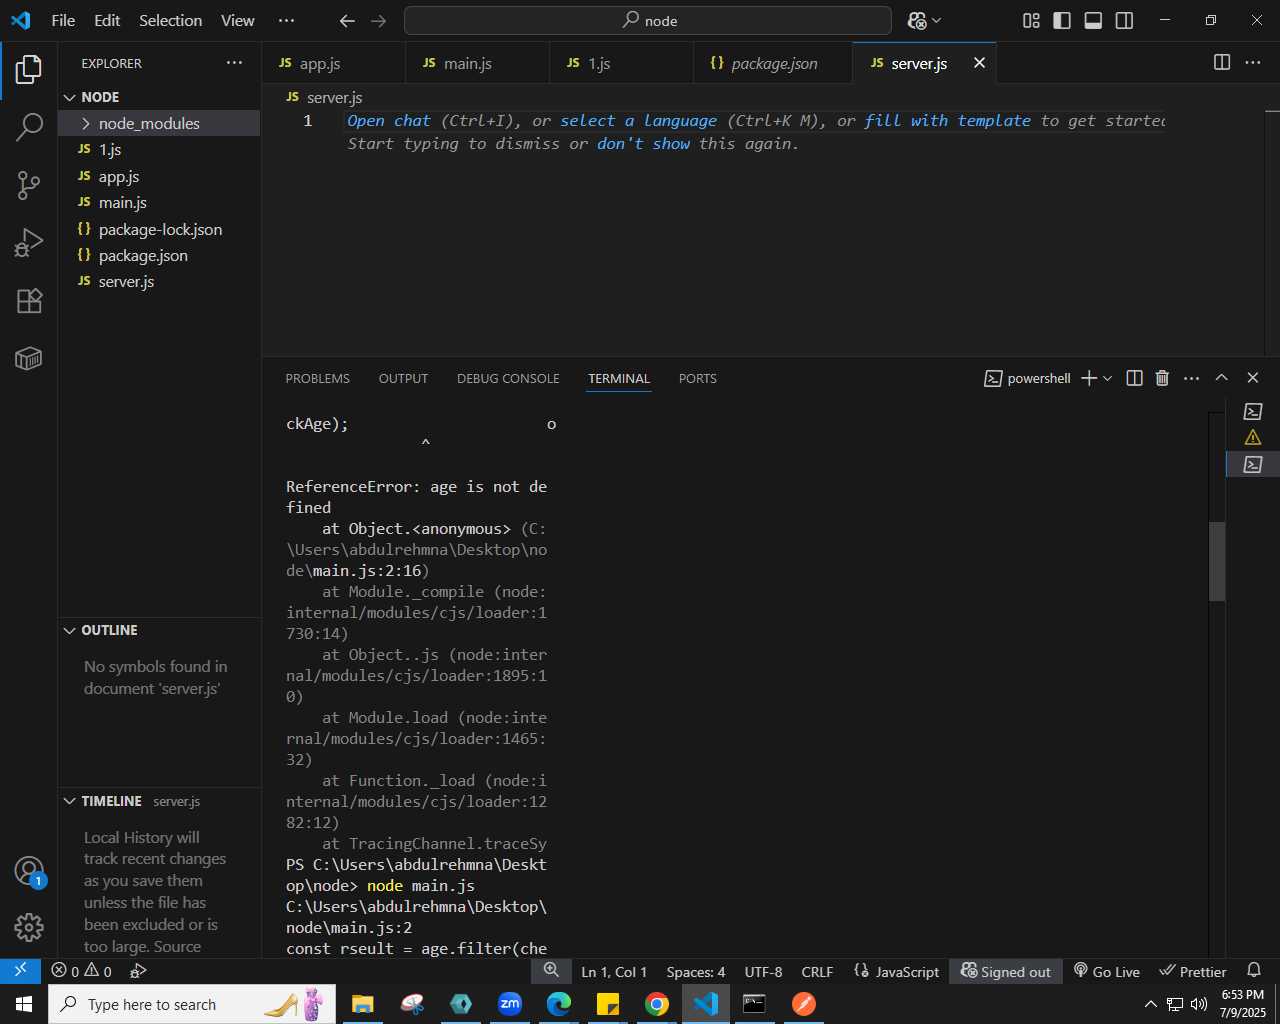
Task: Open the terminal launch profile dropdown
Action: (x=1107, y=378)
